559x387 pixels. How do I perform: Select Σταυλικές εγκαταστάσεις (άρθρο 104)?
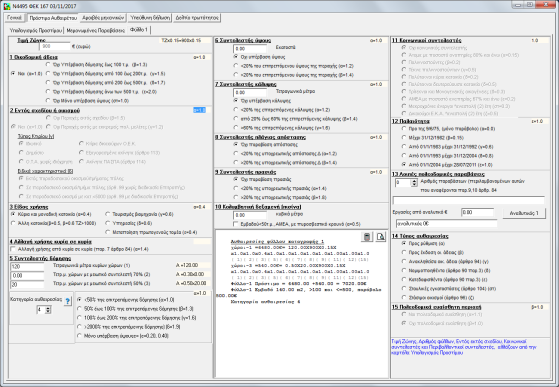pos(449,288)
